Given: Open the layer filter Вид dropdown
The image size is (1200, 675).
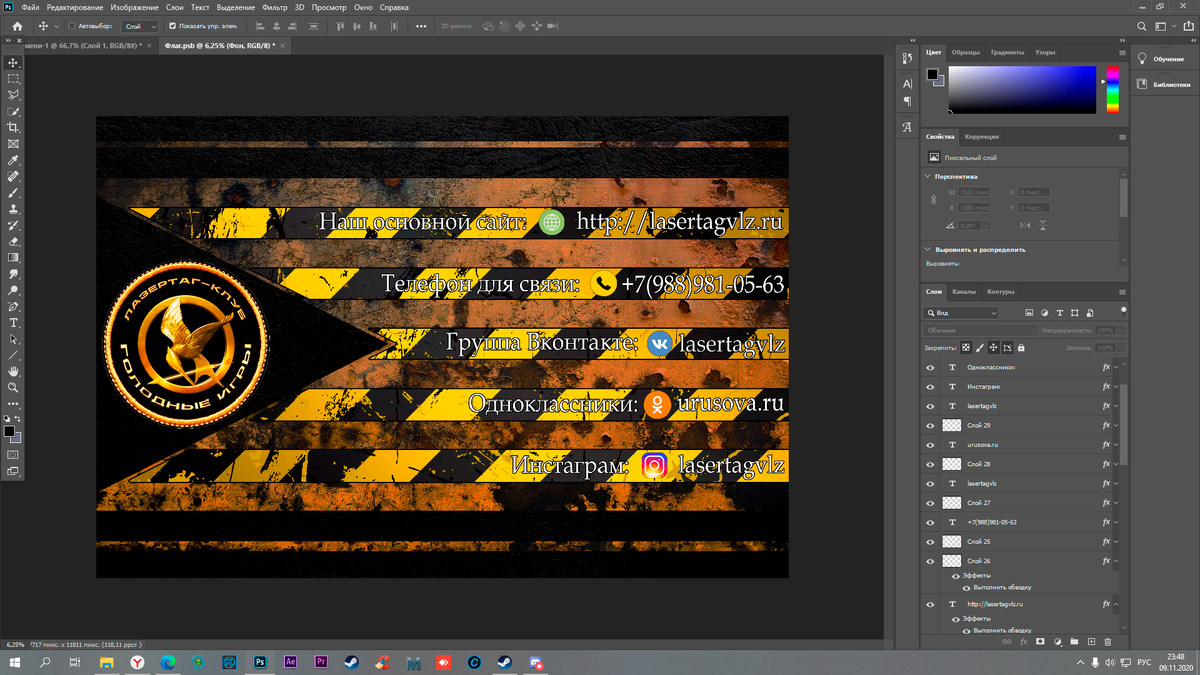Looking at the screenshot, I should point(961,313).
